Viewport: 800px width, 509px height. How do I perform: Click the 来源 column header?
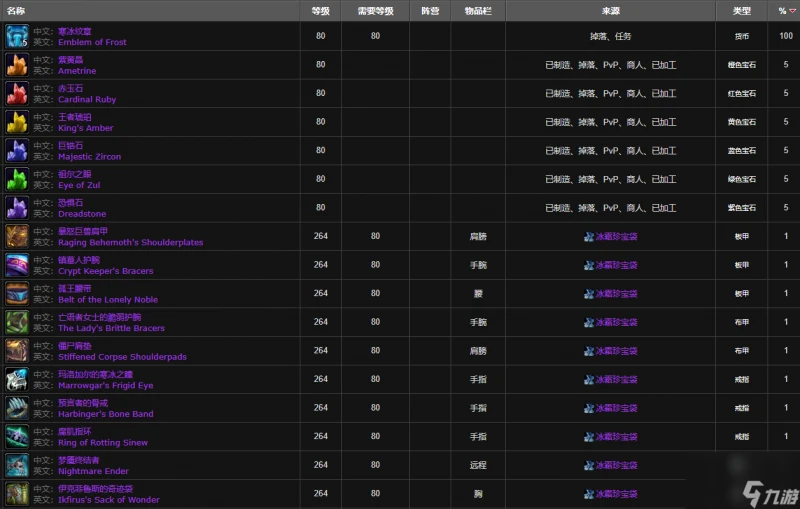611,11
